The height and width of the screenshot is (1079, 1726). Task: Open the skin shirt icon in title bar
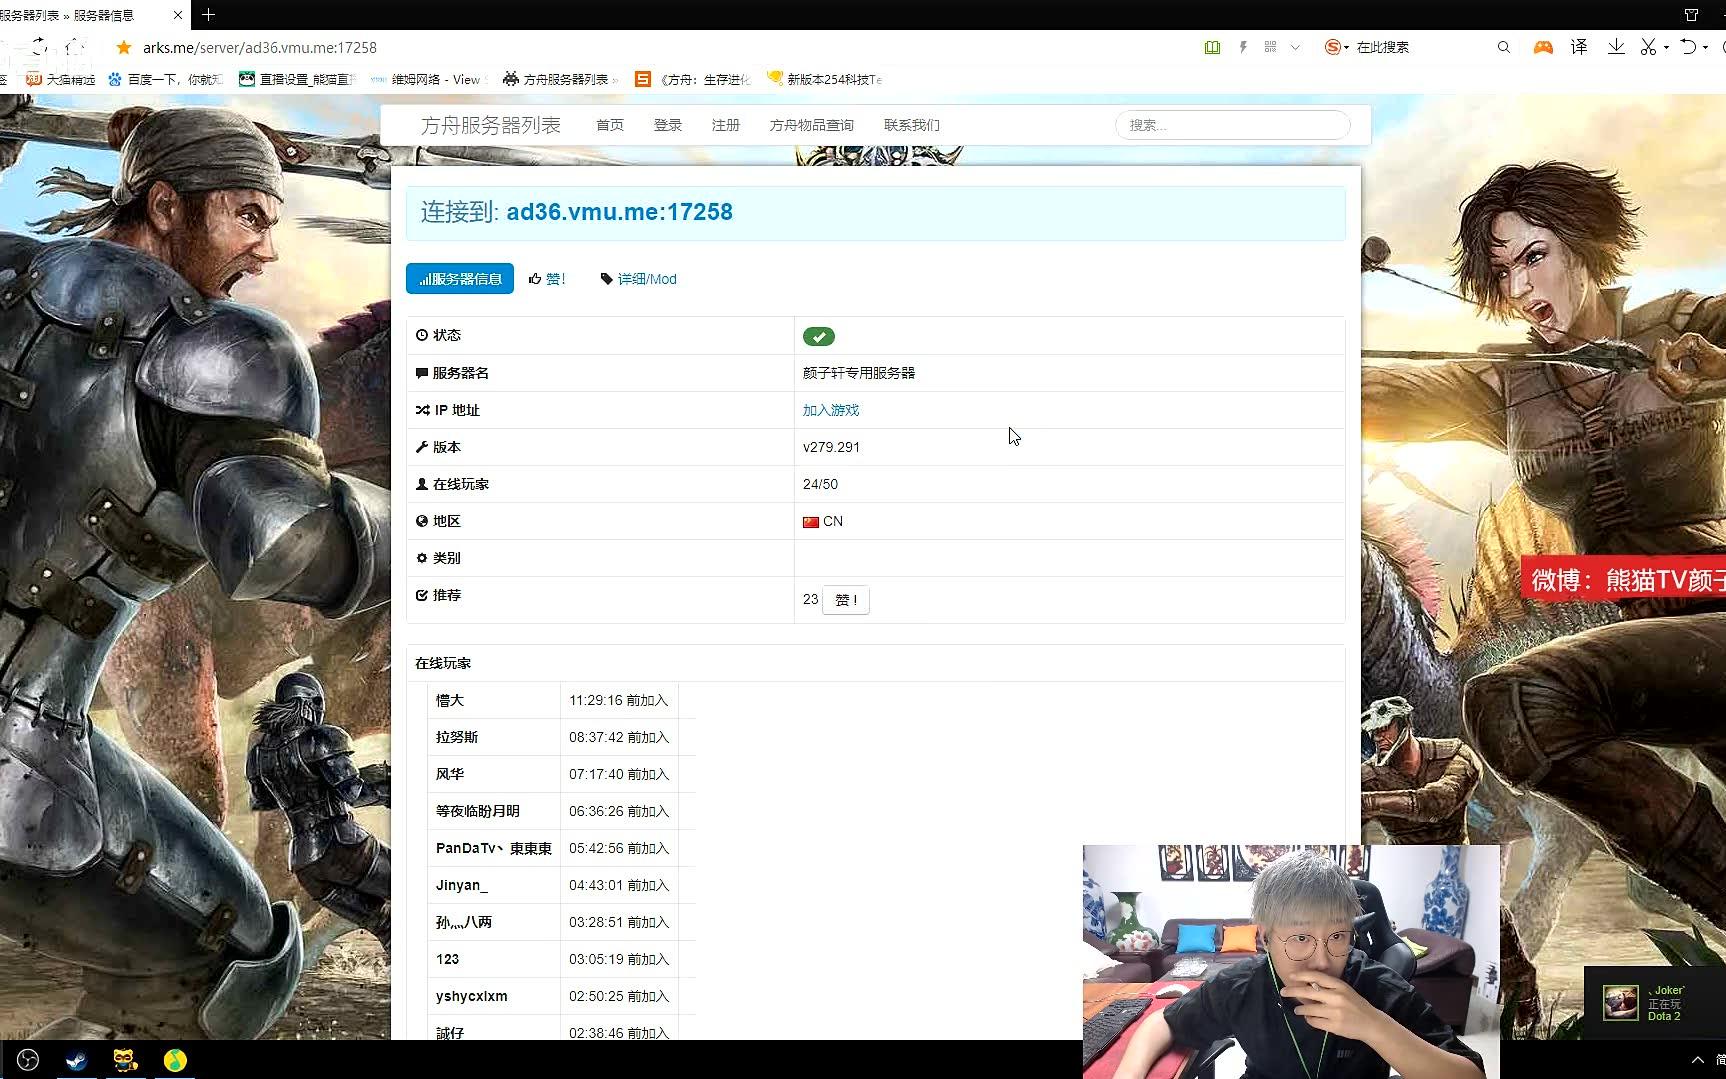coord(1691,15)
